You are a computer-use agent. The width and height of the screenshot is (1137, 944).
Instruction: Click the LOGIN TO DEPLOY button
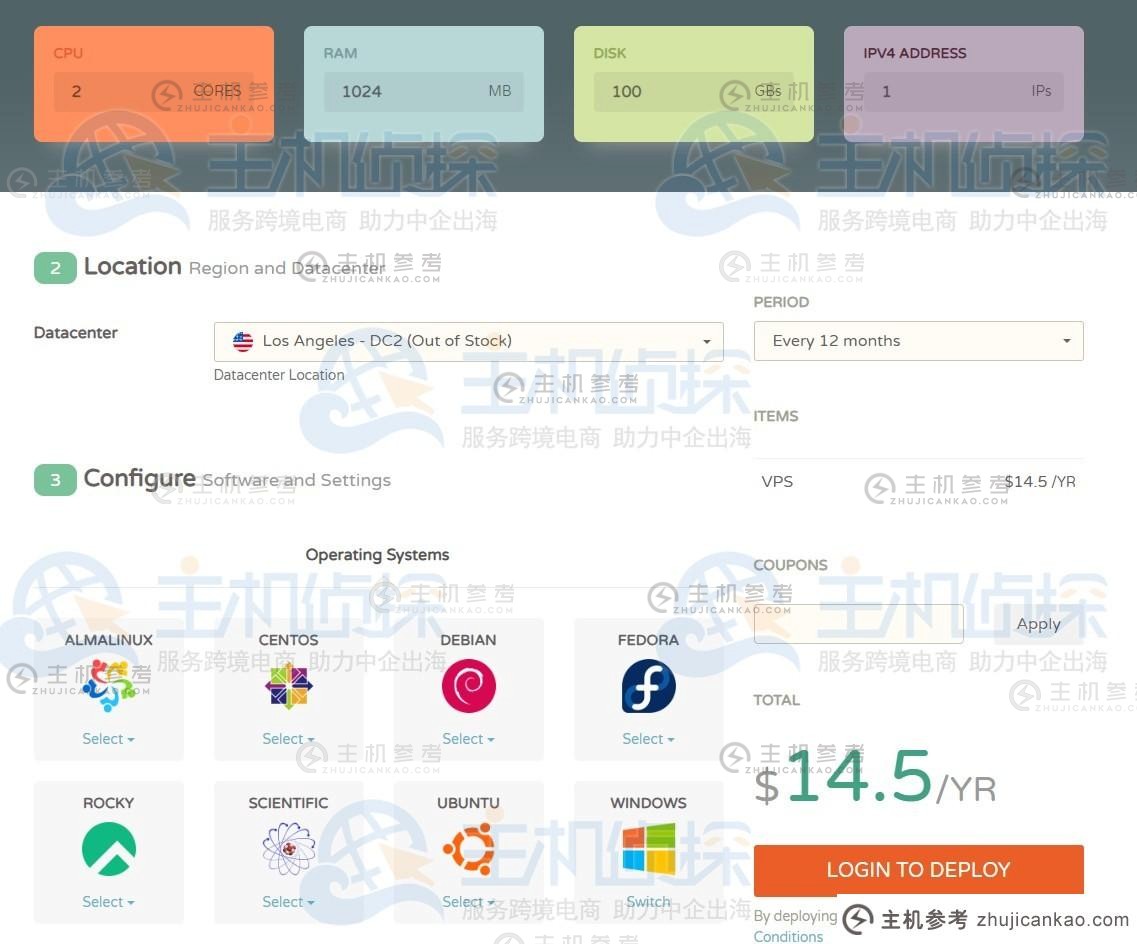917,869
